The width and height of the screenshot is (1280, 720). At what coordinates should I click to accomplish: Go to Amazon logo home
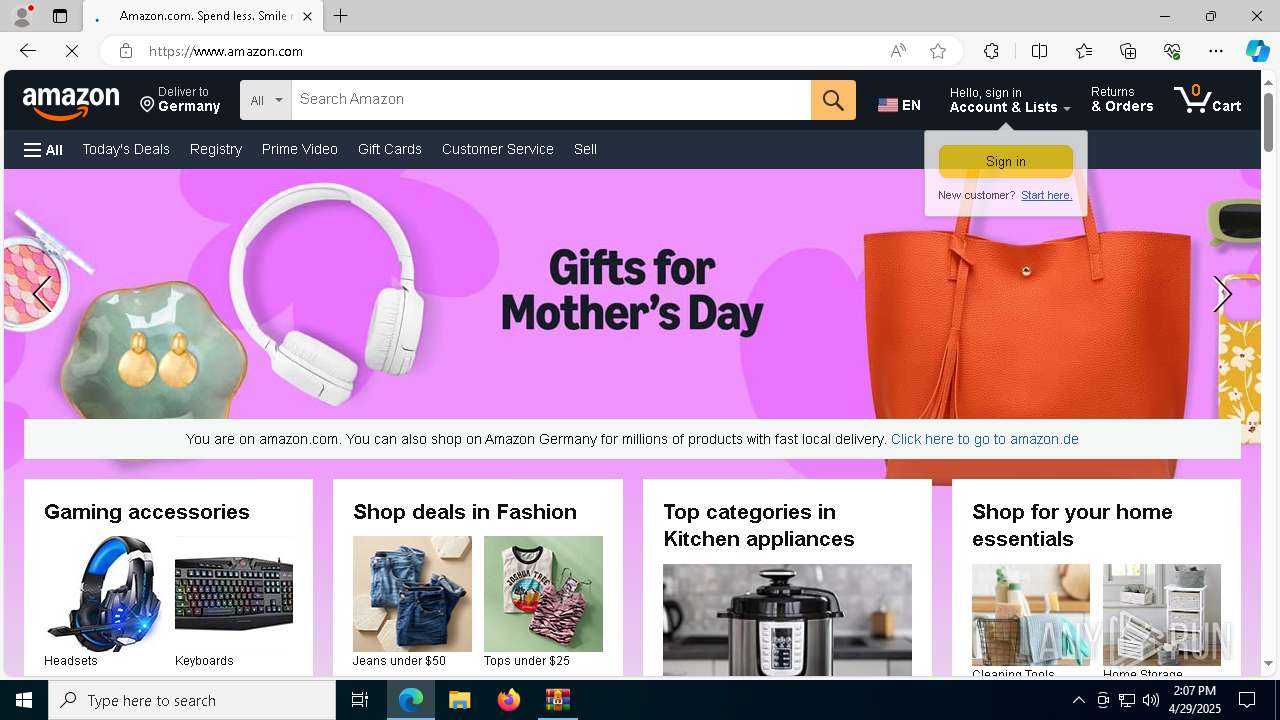(x=71, y=101)
